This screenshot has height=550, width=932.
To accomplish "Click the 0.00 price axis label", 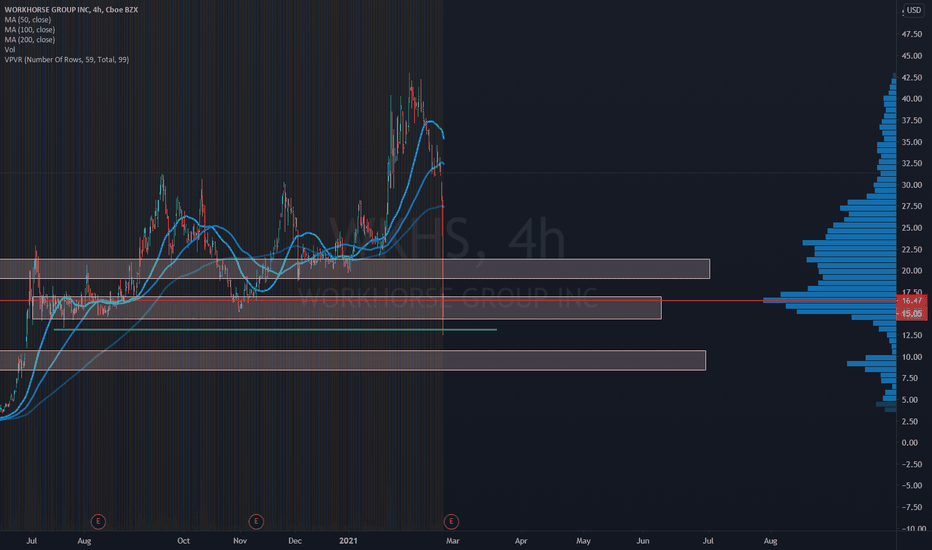I will point(909,443).
